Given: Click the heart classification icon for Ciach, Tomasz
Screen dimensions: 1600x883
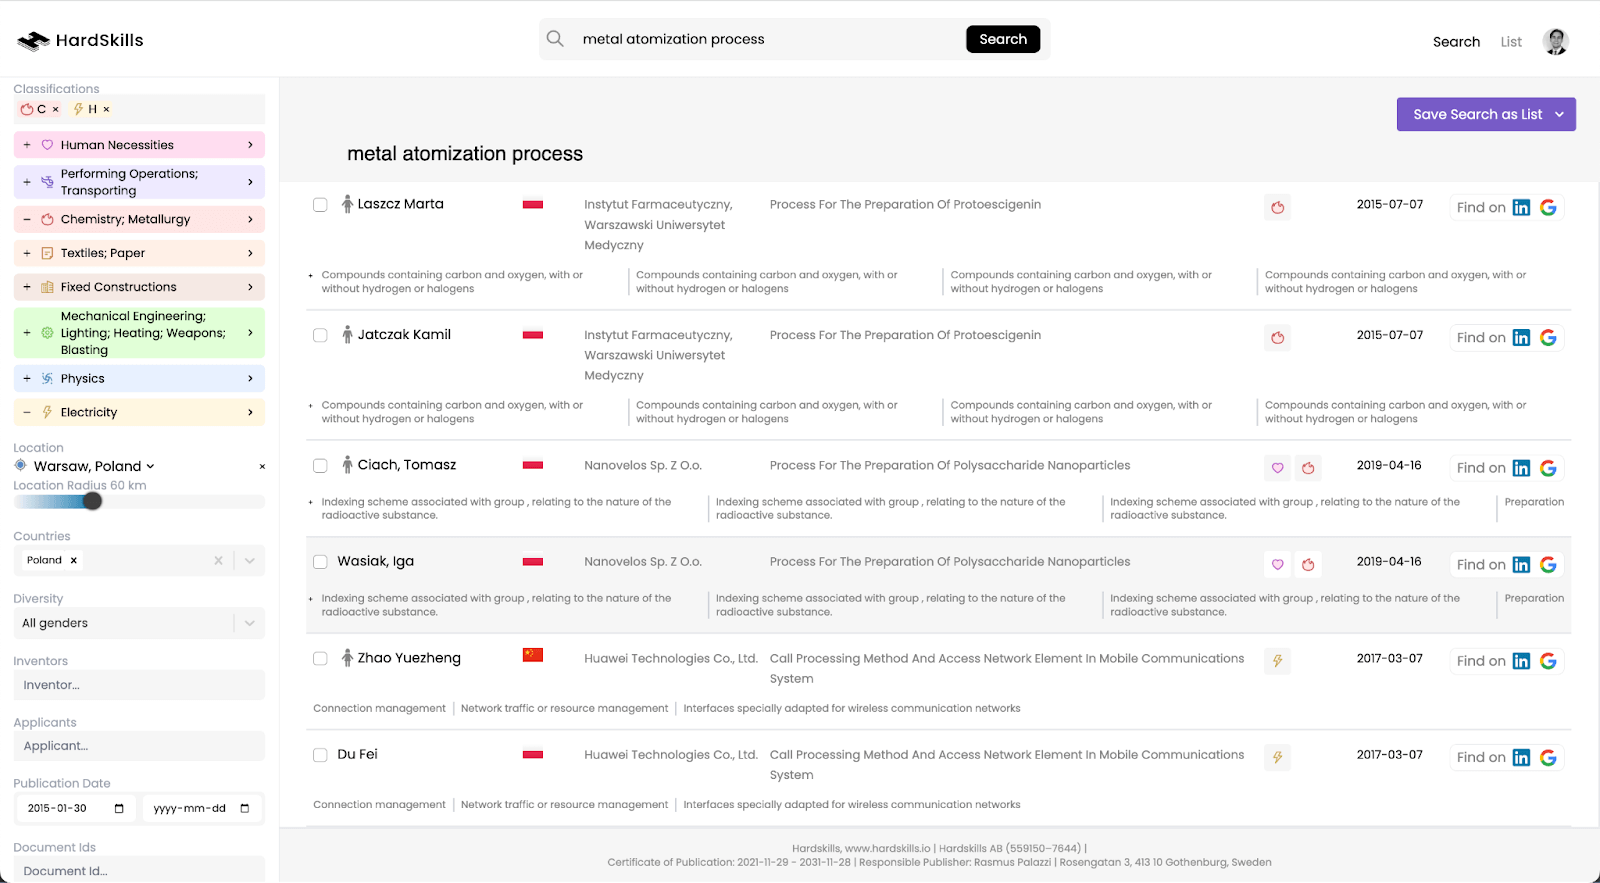Looking at the screenshot, I should [x=1277, y=468].
